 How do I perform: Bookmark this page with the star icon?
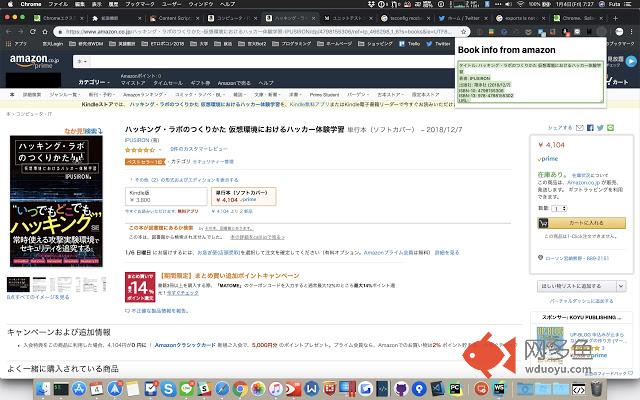click(x=463, y=31)
